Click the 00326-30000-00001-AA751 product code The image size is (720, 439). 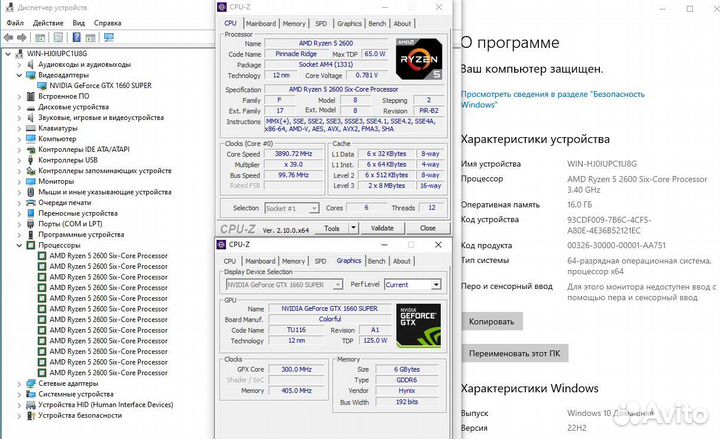pos(616,245)
